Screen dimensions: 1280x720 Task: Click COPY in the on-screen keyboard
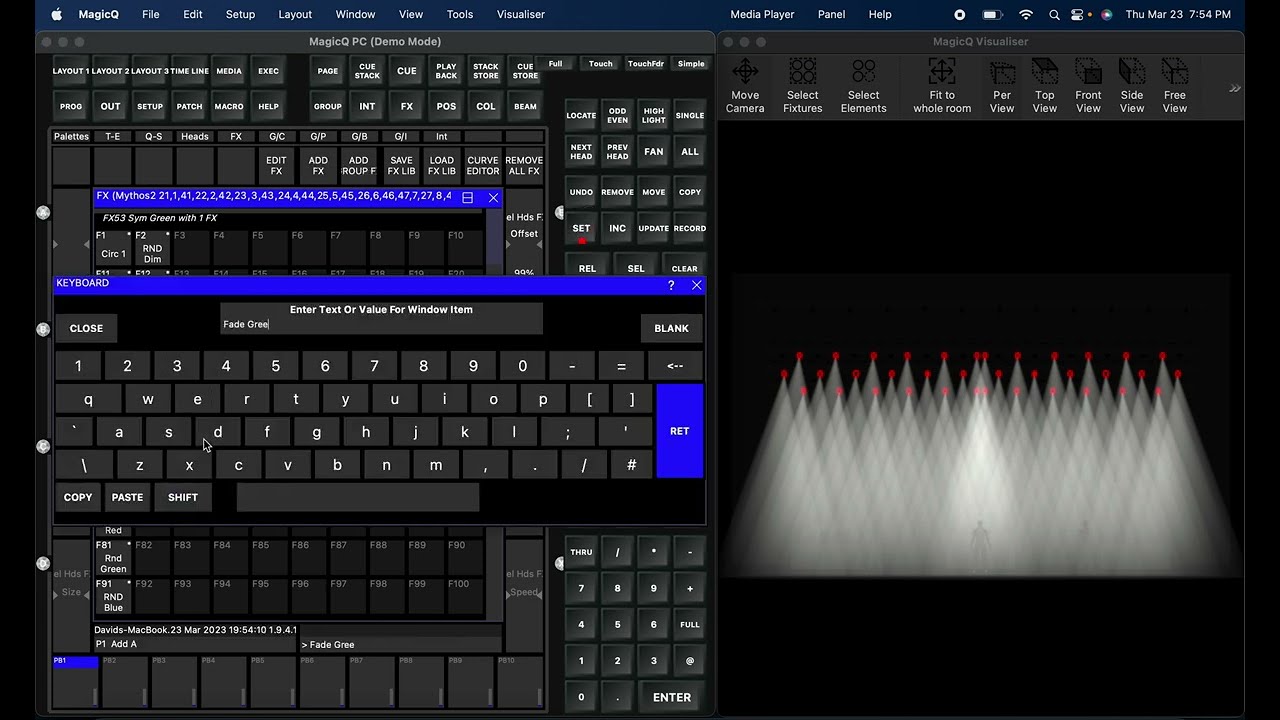[78, 497]
